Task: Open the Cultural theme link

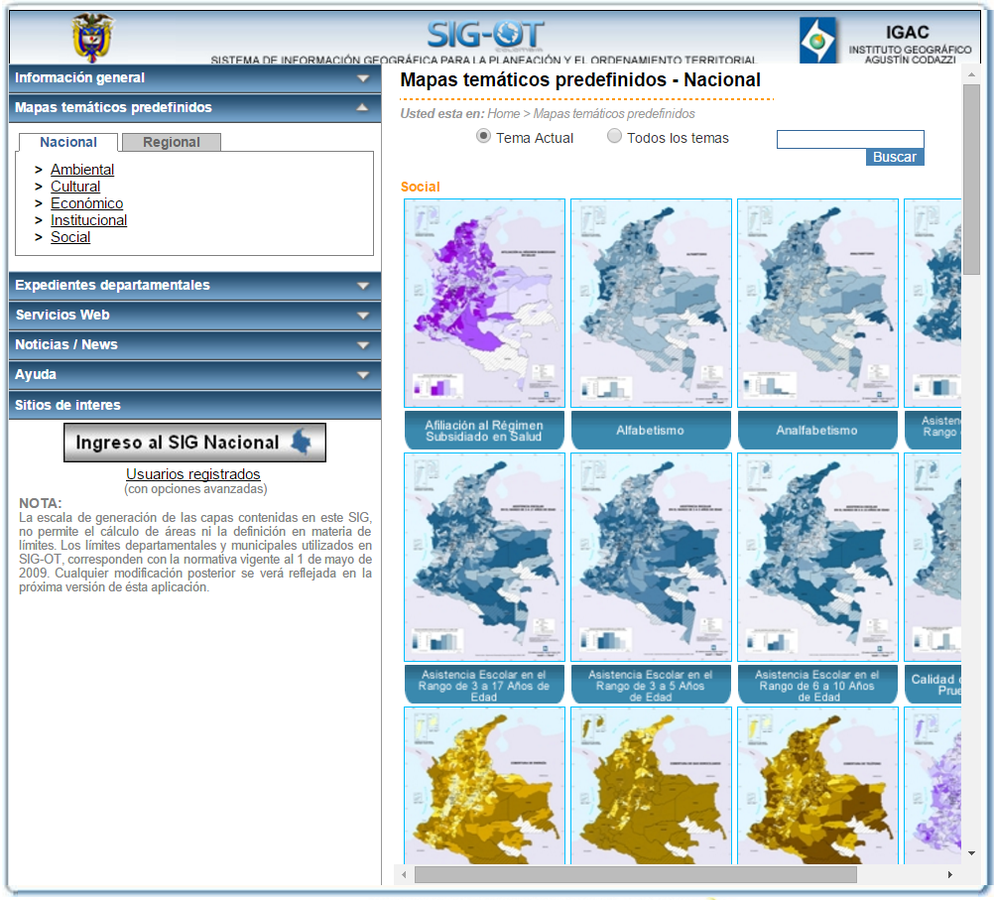Action: (x=76, y=187)
